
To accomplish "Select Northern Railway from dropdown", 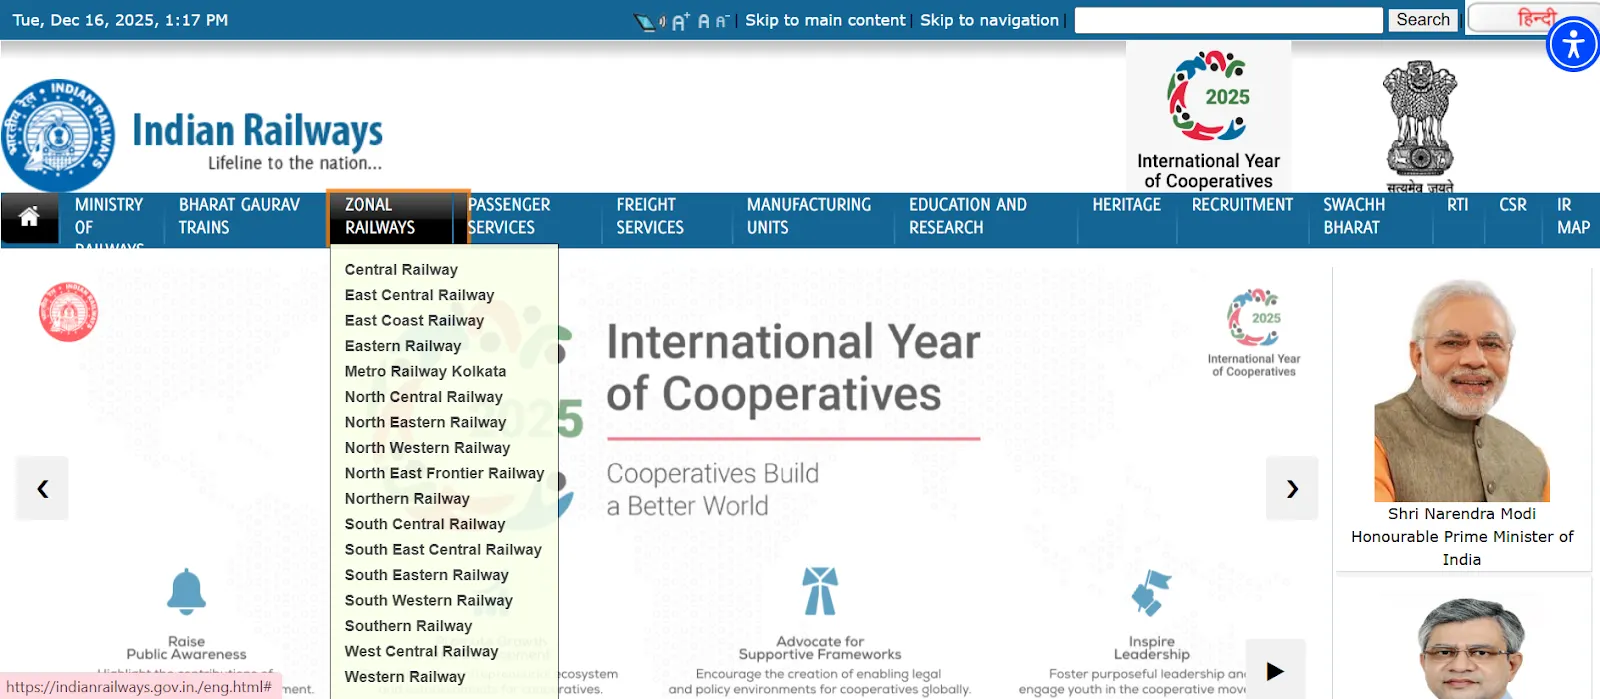I will (407, 499).
